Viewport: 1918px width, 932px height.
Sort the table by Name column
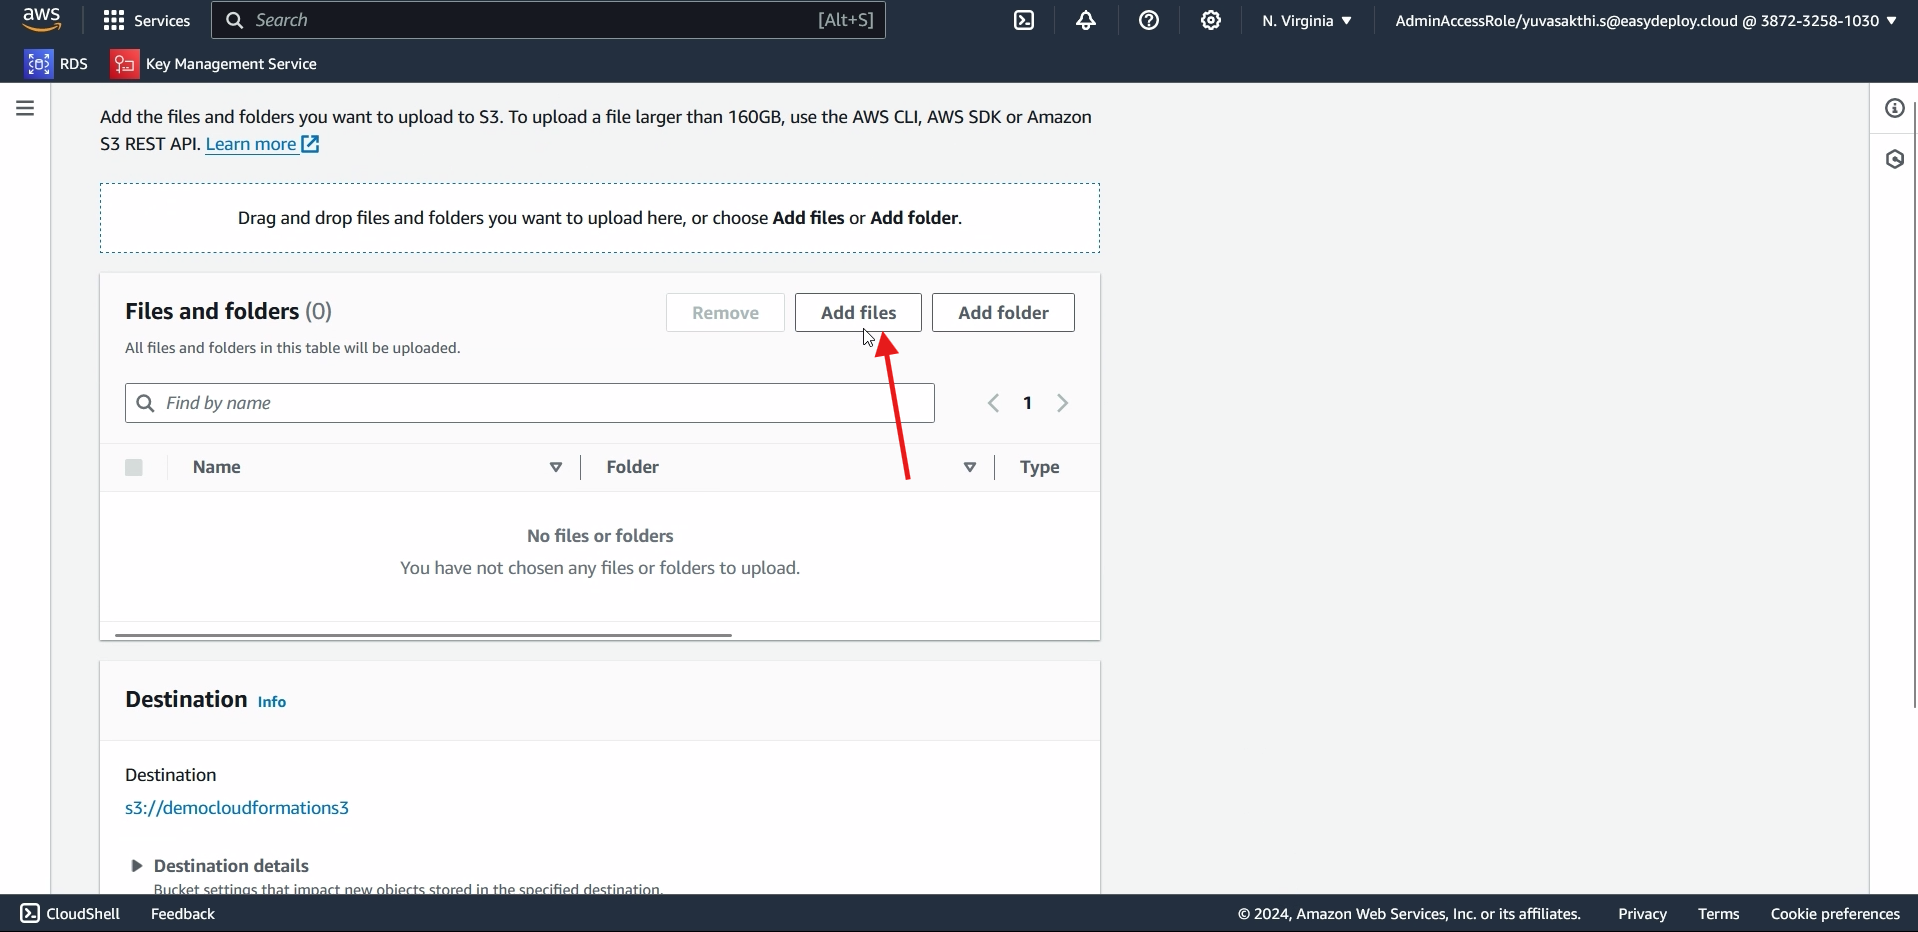pyautogui.click(x=217, y=467)
